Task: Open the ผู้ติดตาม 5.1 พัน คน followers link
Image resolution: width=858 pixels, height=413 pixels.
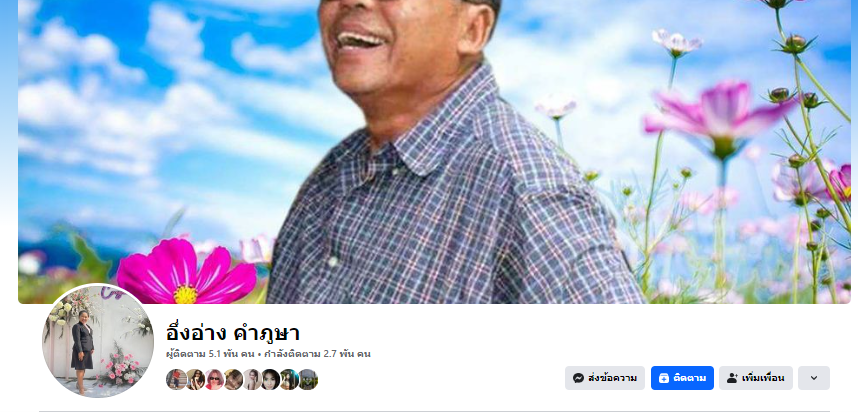Action: point(210,354)
